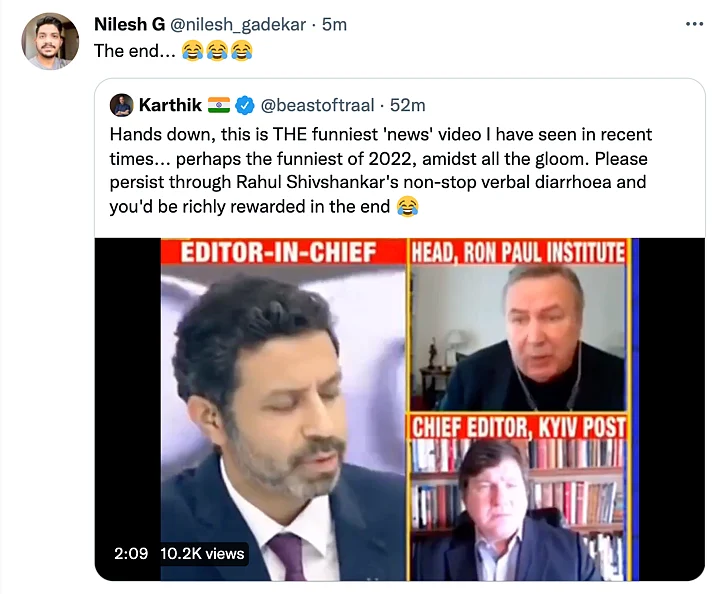Image resolution: width=720 pixels, height=594 pixels.
Task: Click Karthik's small profile picture
Action: (121, 105)
